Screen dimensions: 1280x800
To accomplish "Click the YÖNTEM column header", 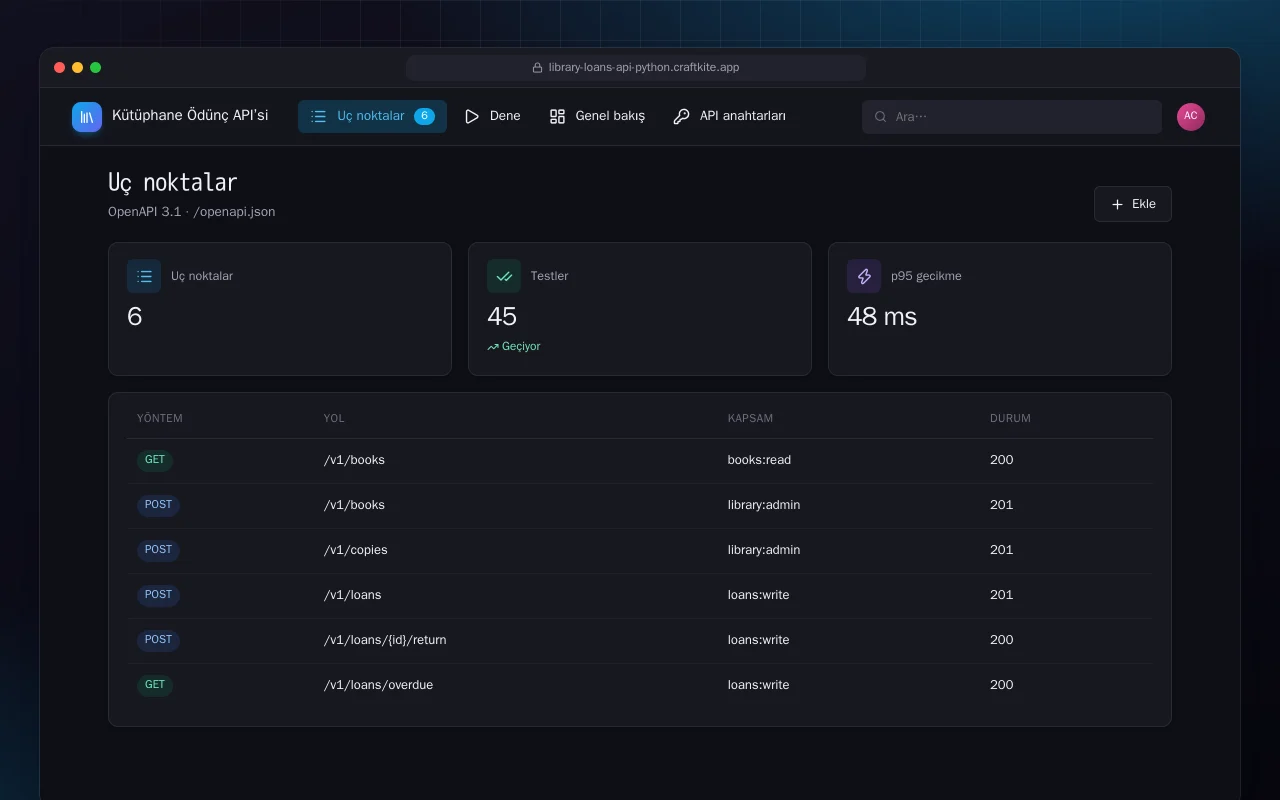I will point(160,418).
